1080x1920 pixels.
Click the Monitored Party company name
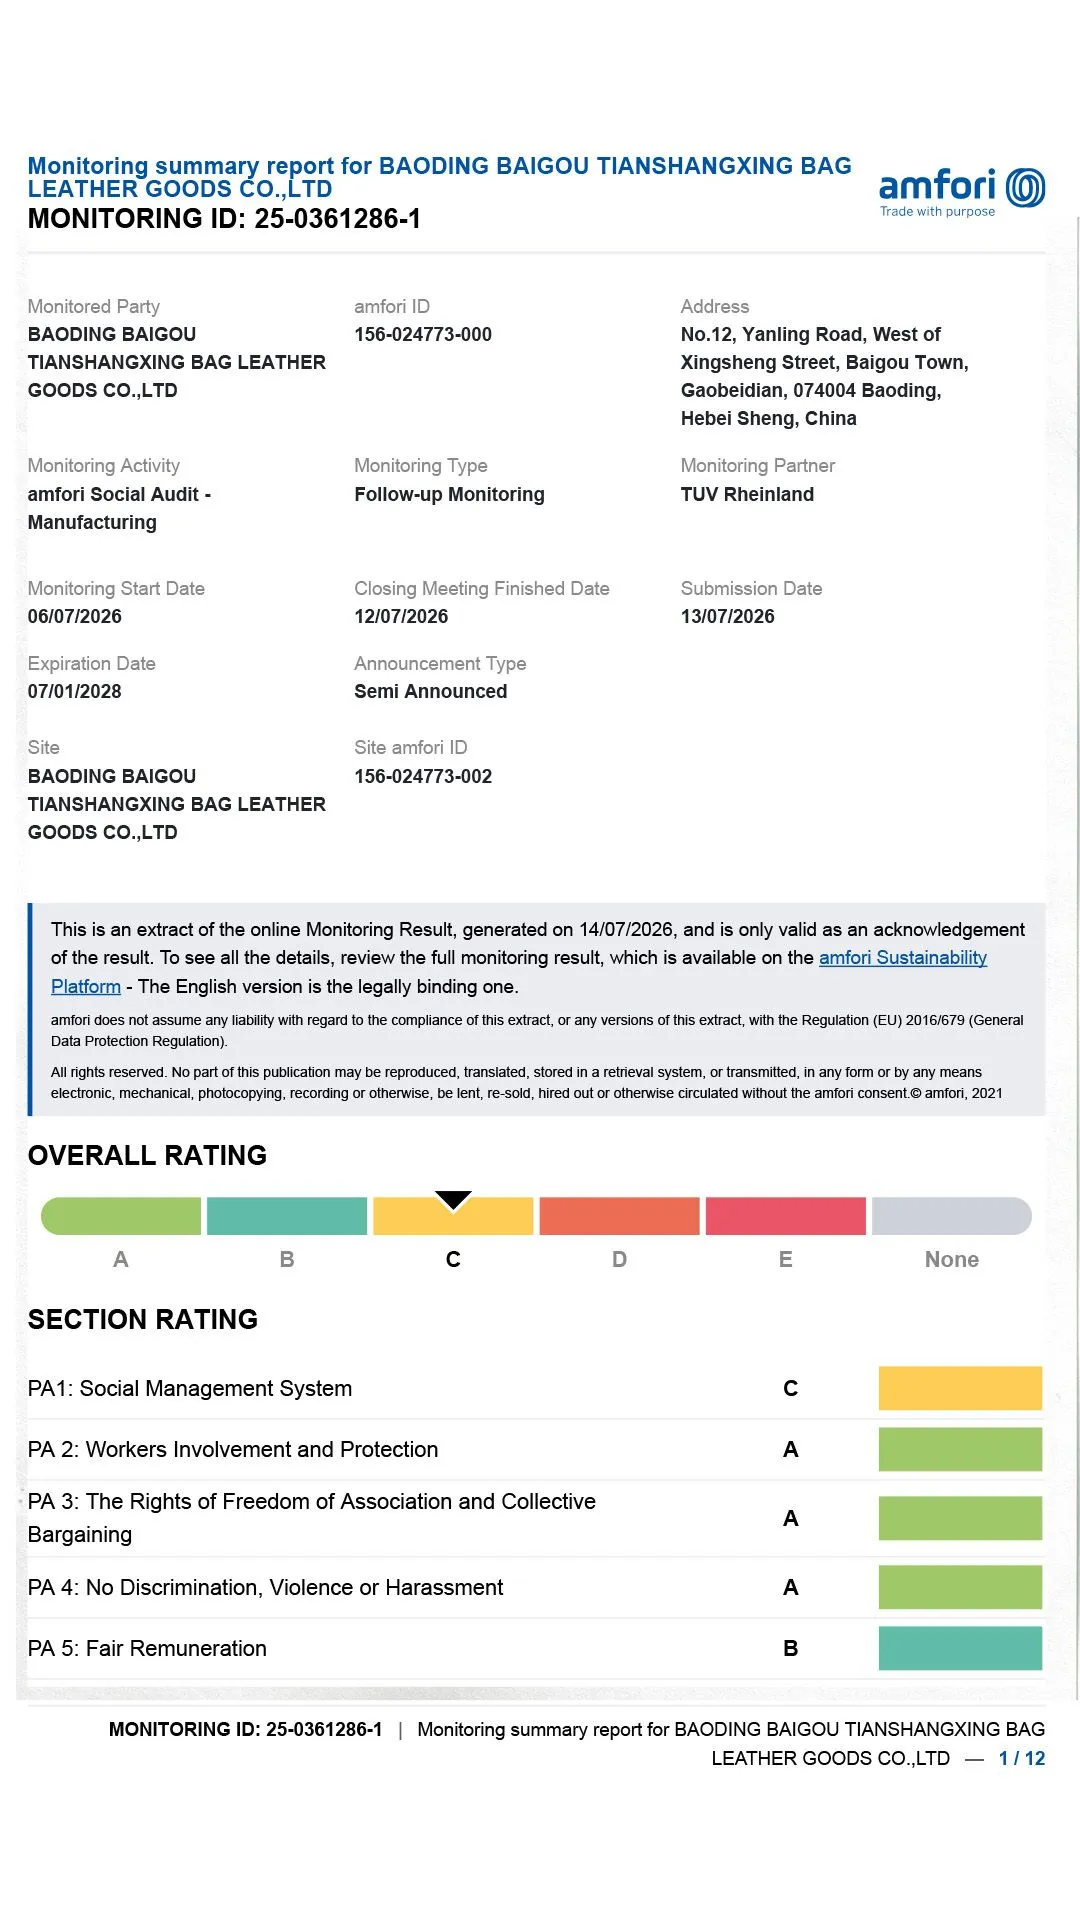[x=177, y=362]
